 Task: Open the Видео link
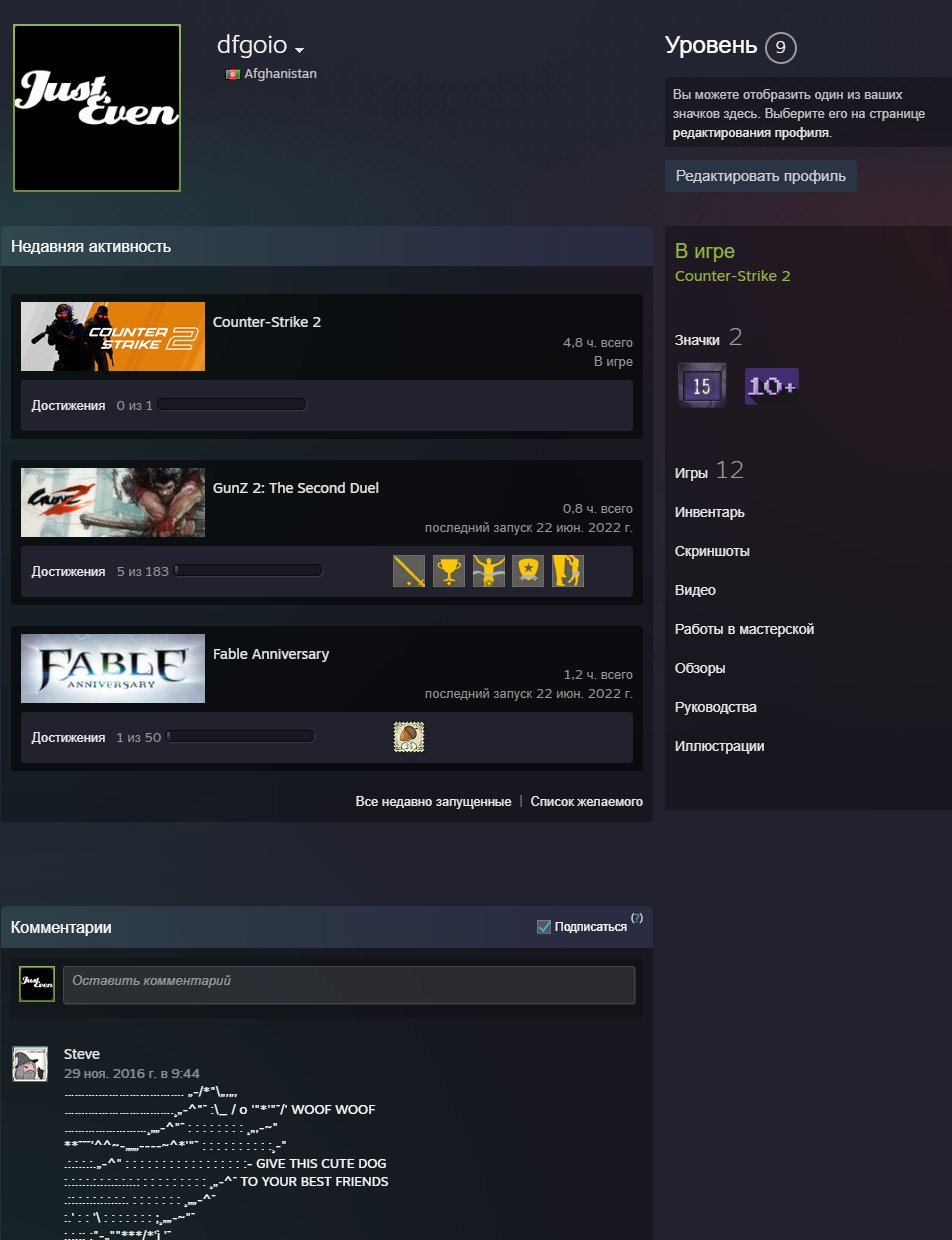pos(695,590)
